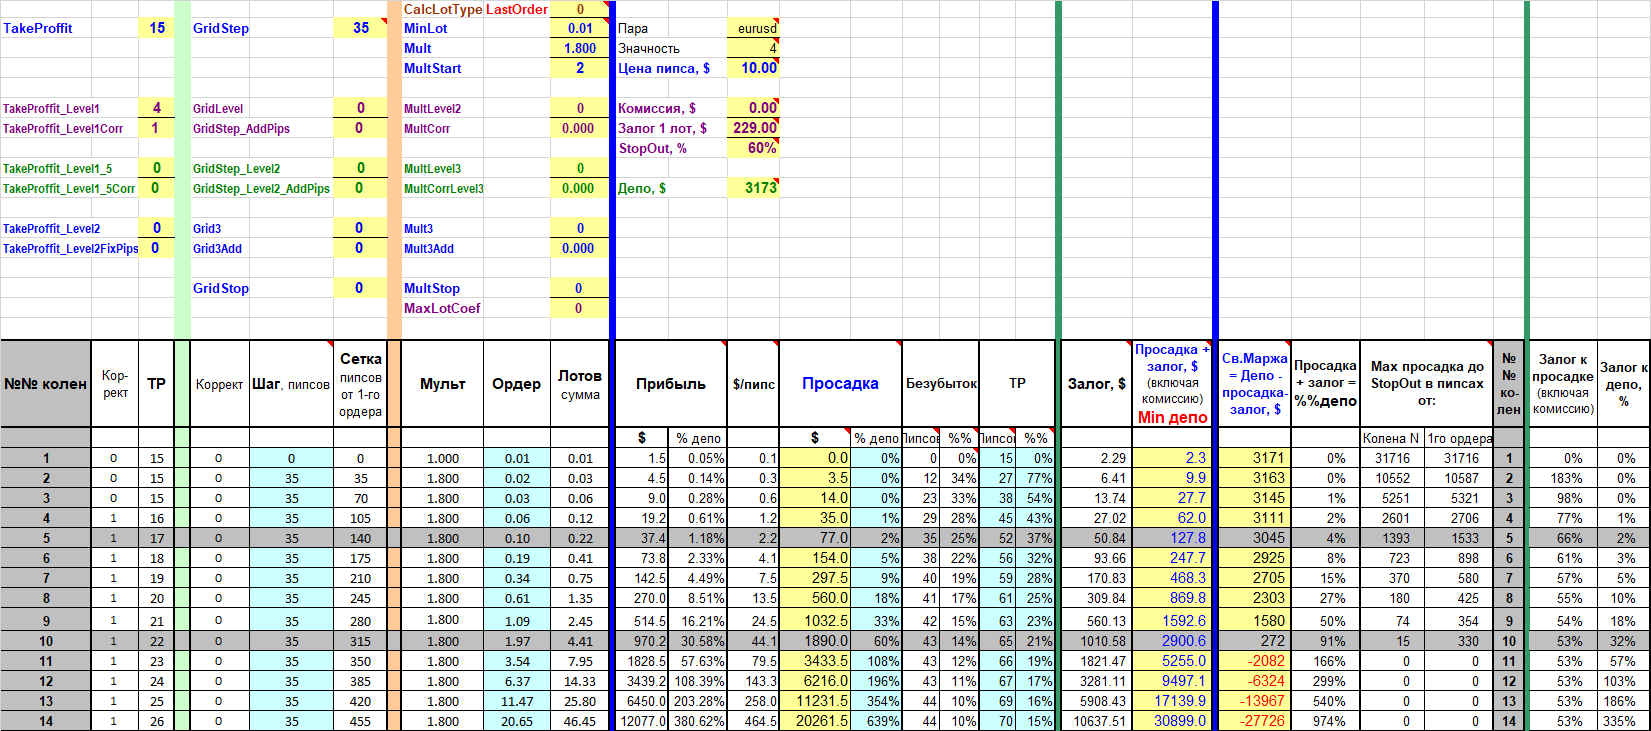Select the TakeProffit_Level2FixPips label
This screenshot has width=1651, height=731.
point(70,248)
